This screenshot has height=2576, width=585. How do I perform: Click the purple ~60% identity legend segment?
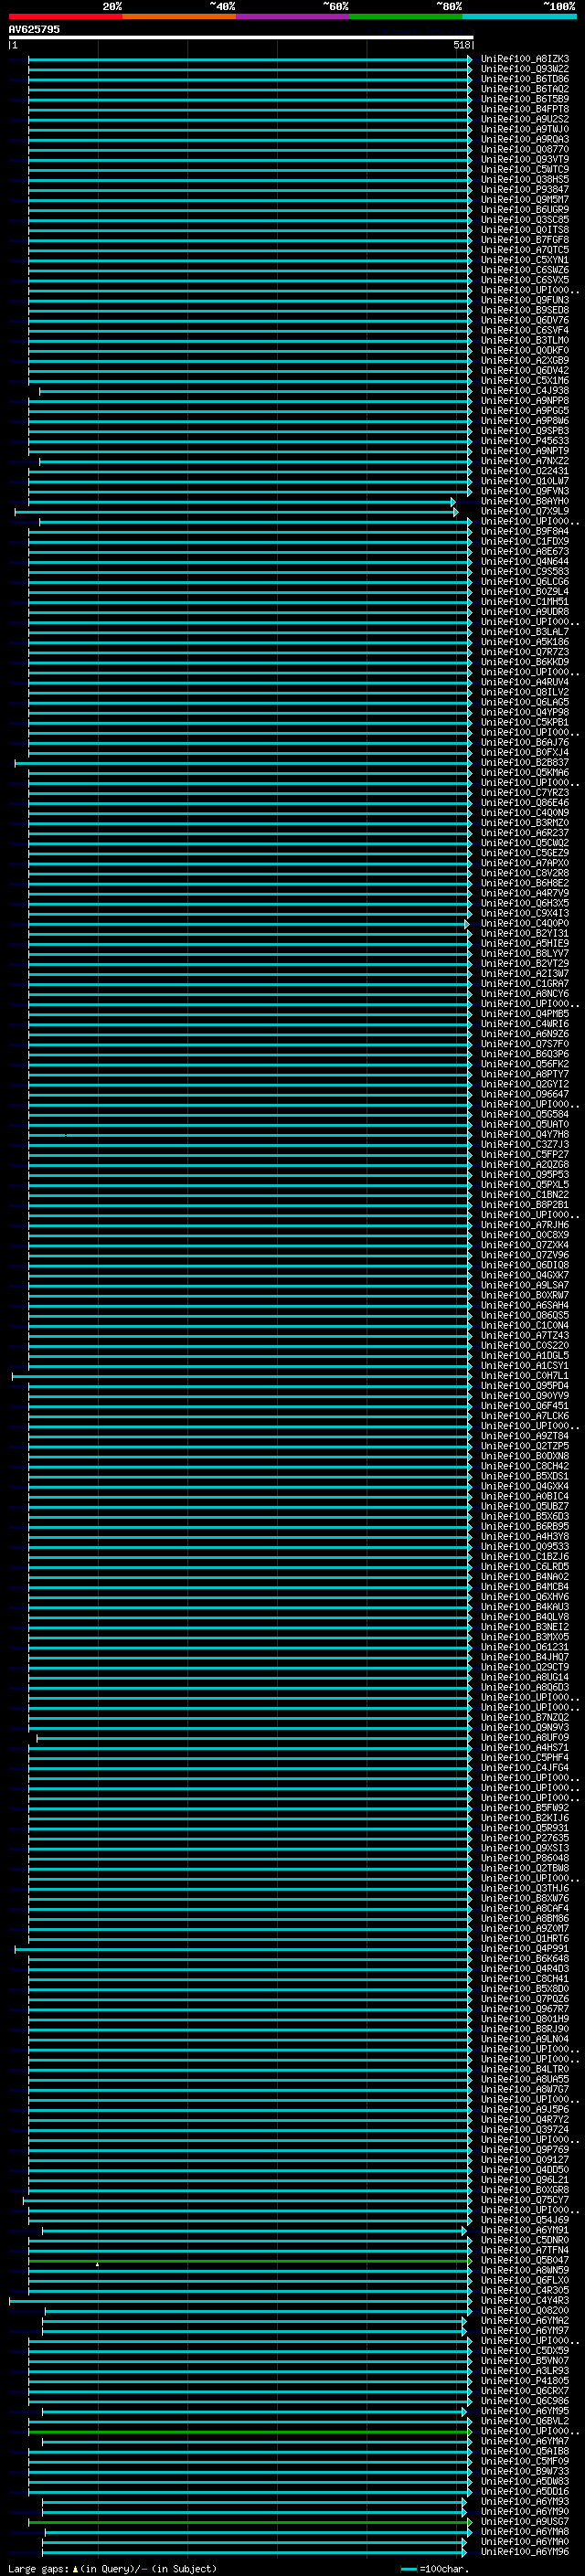293,16
